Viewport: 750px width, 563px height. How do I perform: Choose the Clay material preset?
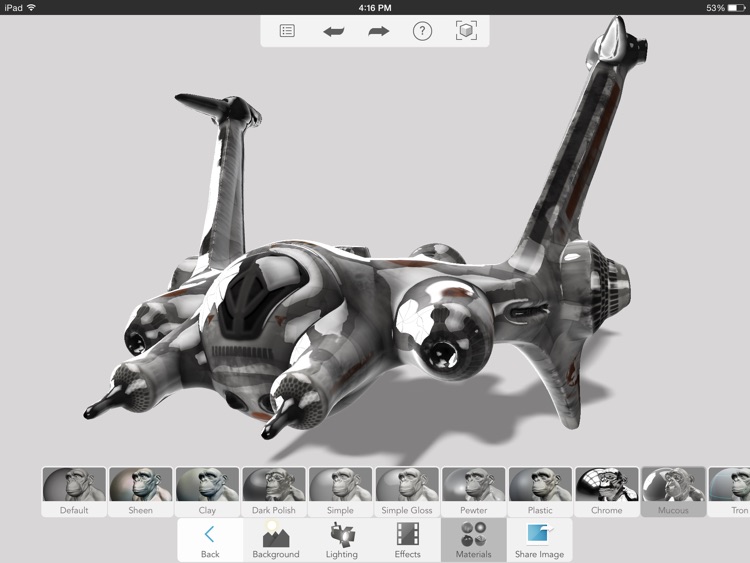pos(207,491)
